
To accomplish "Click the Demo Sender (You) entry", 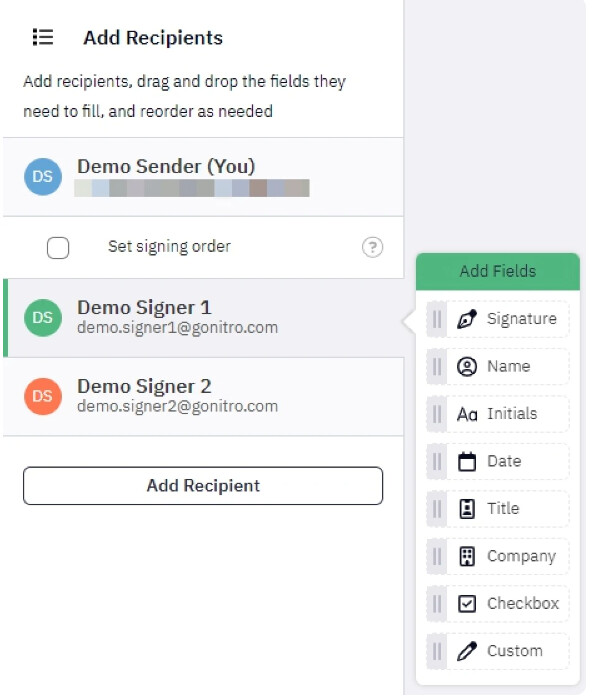I will point(204,177).
